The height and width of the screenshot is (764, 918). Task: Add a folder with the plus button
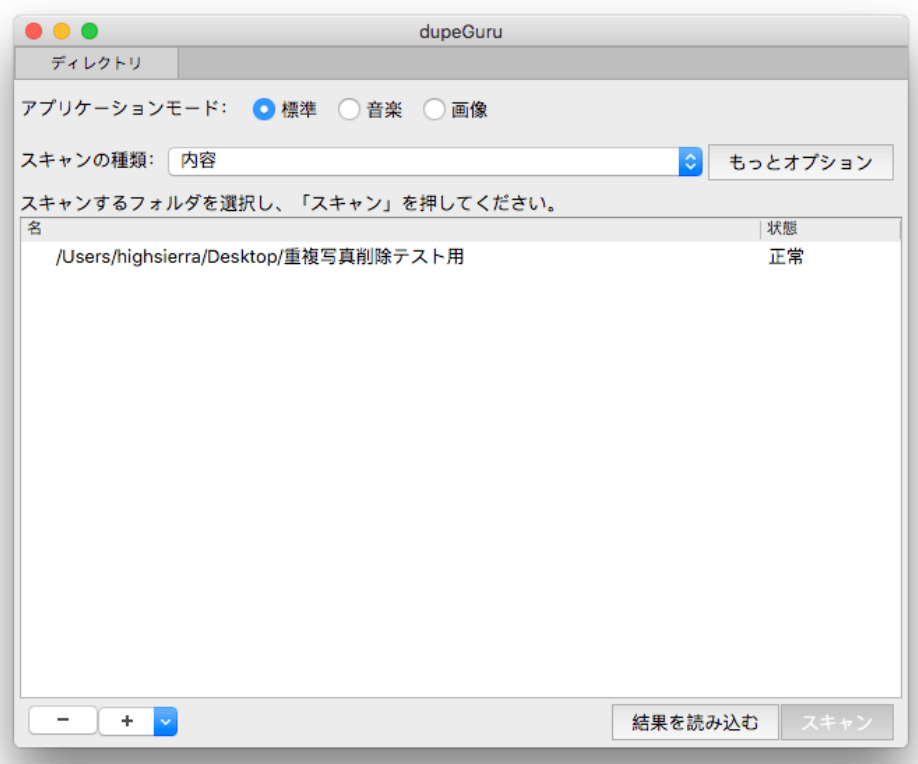(126, 721)
